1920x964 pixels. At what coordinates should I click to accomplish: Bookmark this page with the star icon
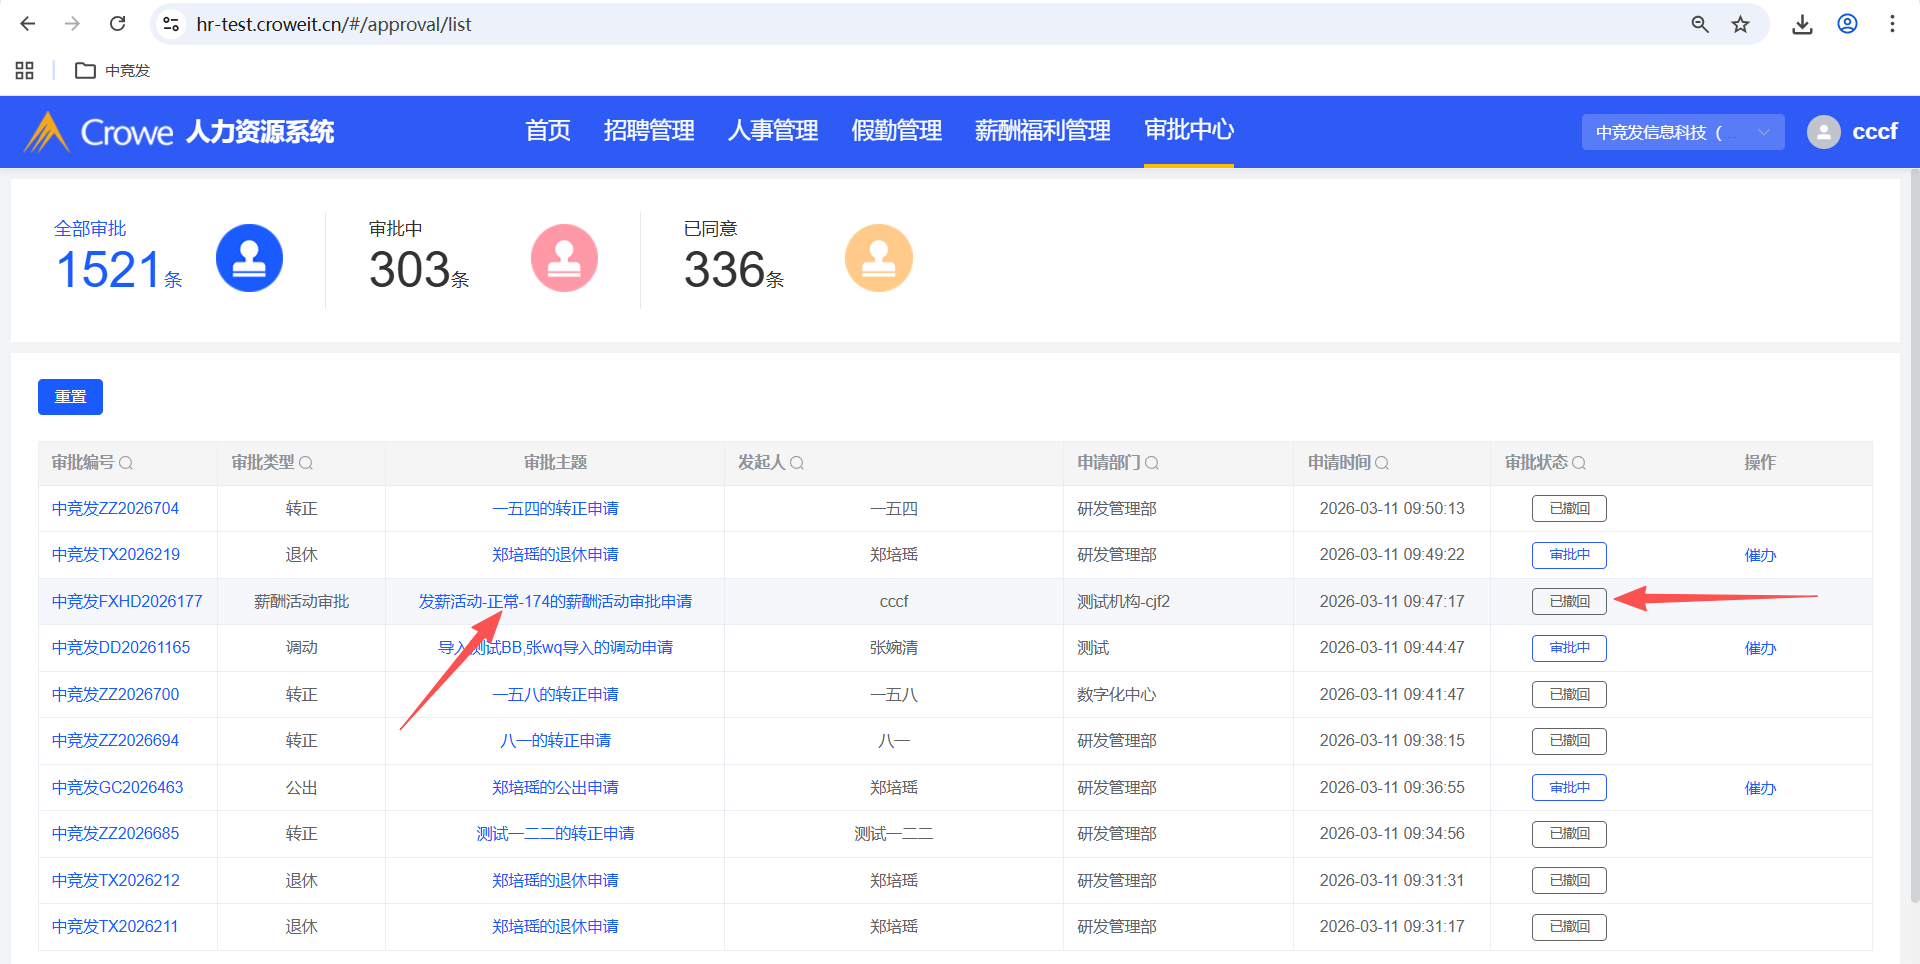(x=1741, y=24)
